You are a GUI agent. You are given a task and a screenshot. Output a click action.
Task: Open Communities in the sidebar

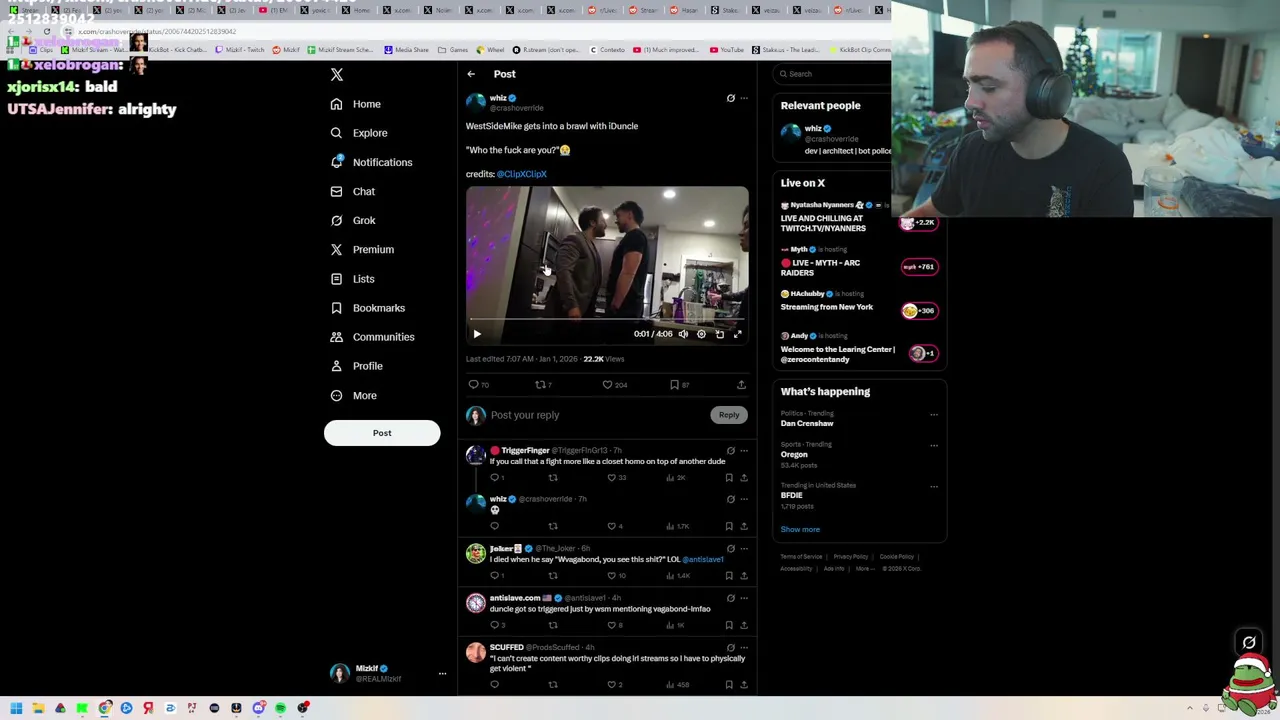(372, 337)
